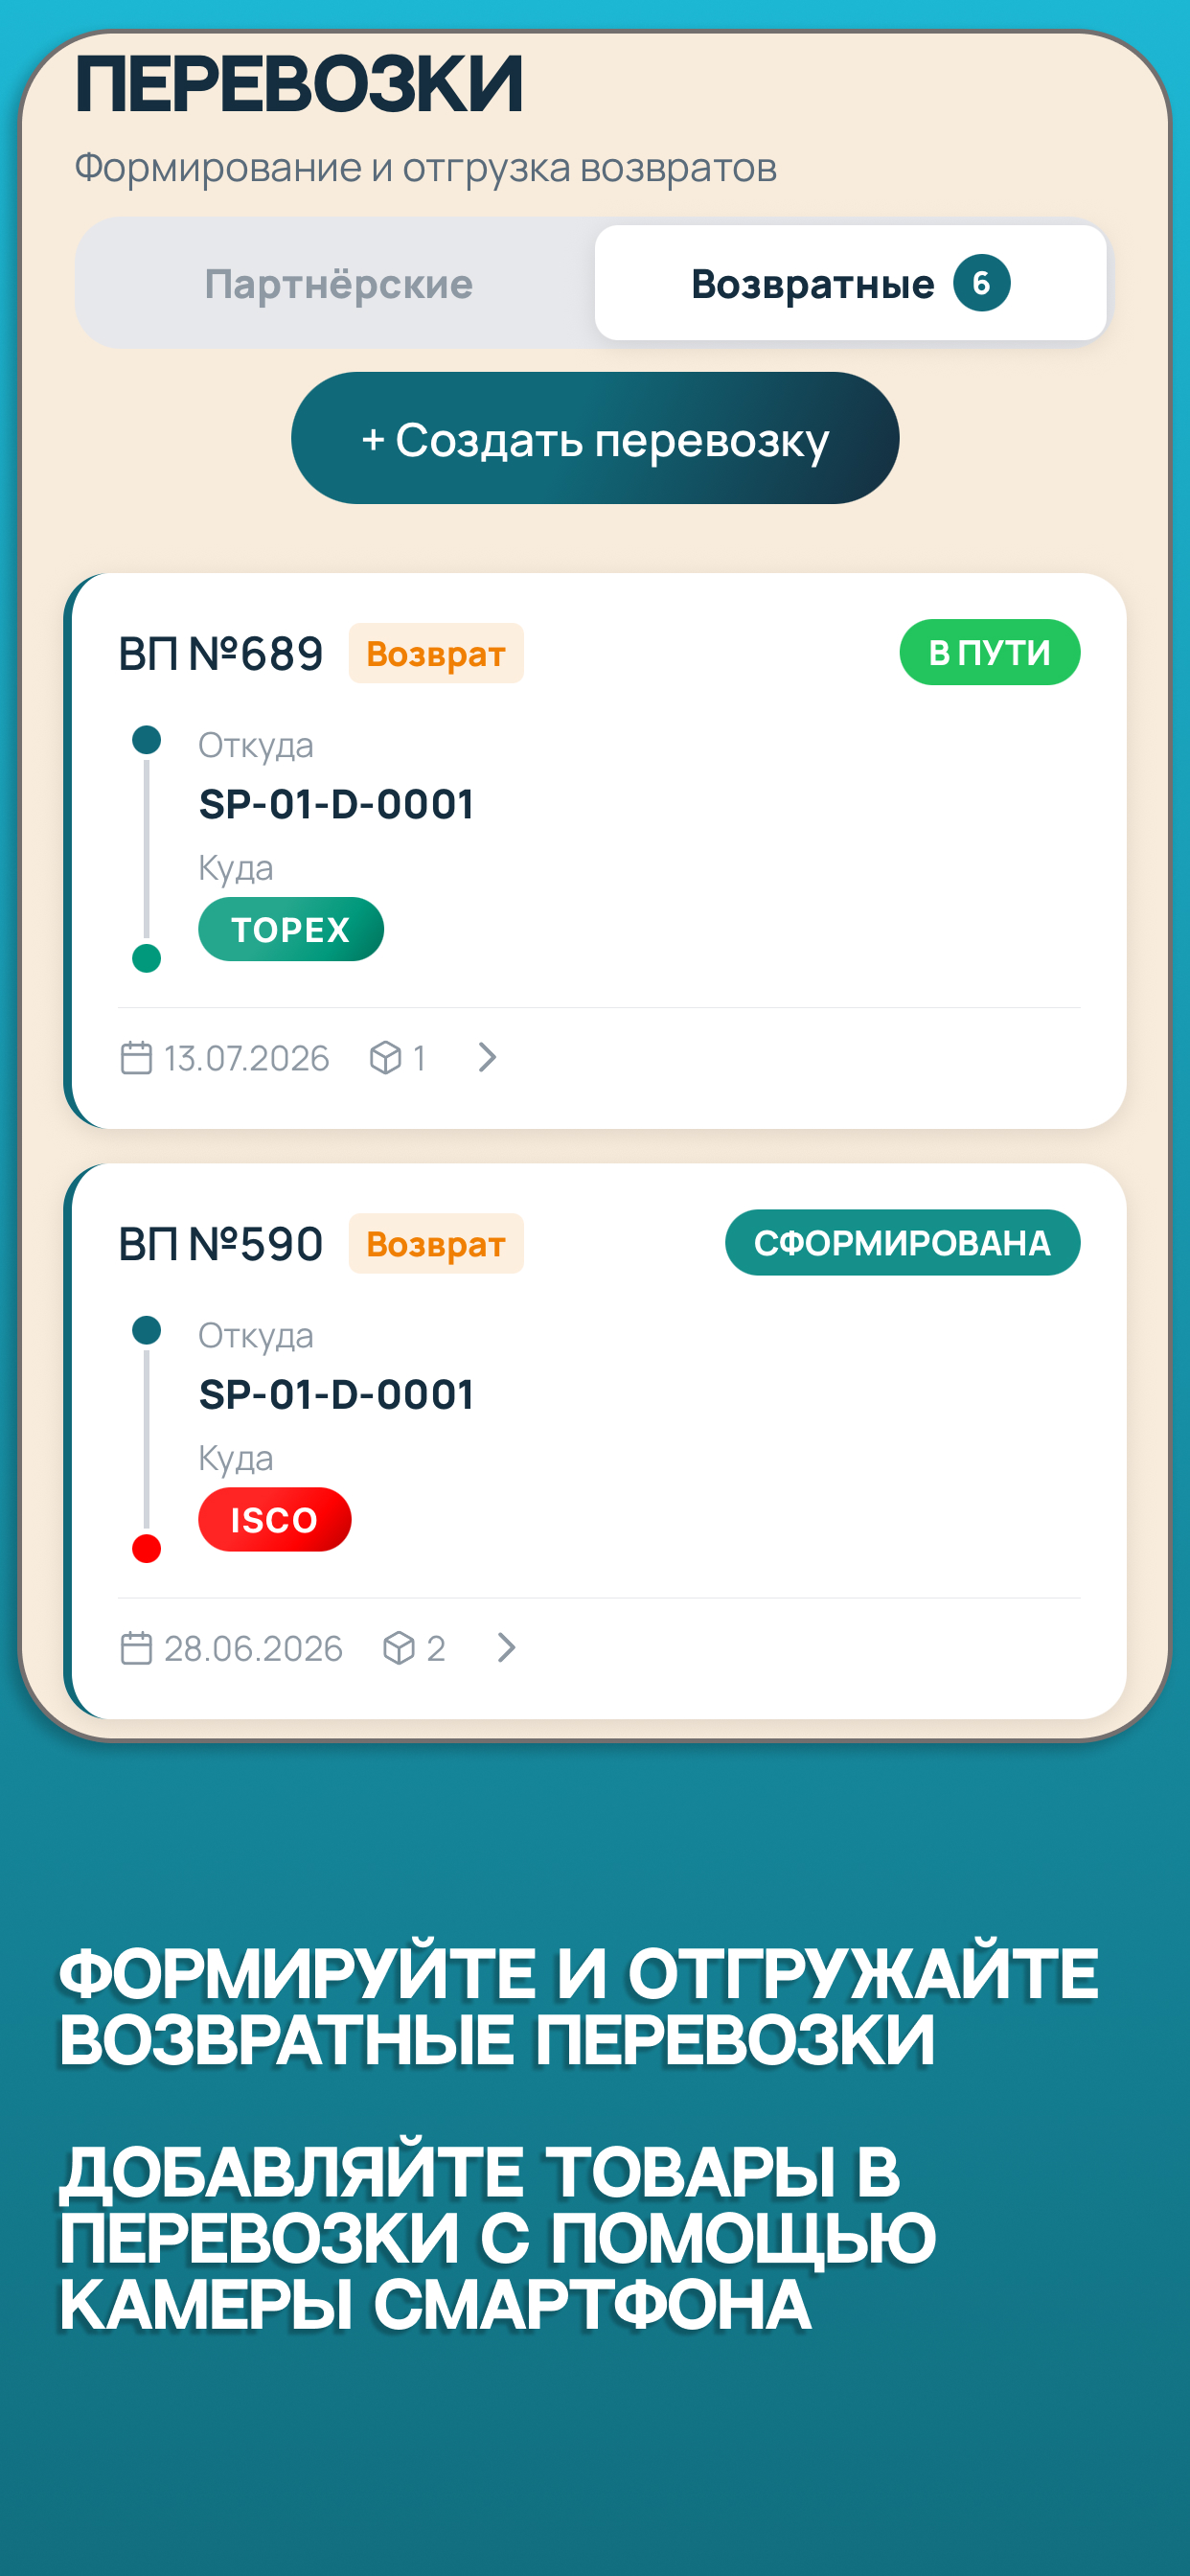Click the package box icon in ВП №689

click(385, 1058)
